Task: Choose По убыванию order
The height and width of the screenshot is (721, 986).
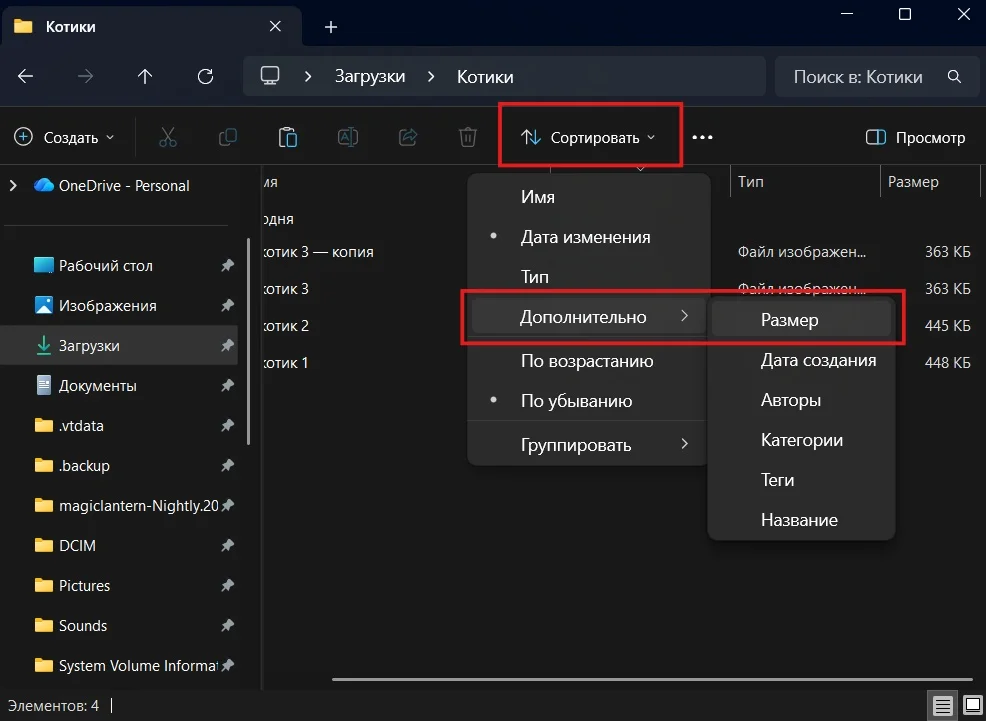Action: (589, 400)
